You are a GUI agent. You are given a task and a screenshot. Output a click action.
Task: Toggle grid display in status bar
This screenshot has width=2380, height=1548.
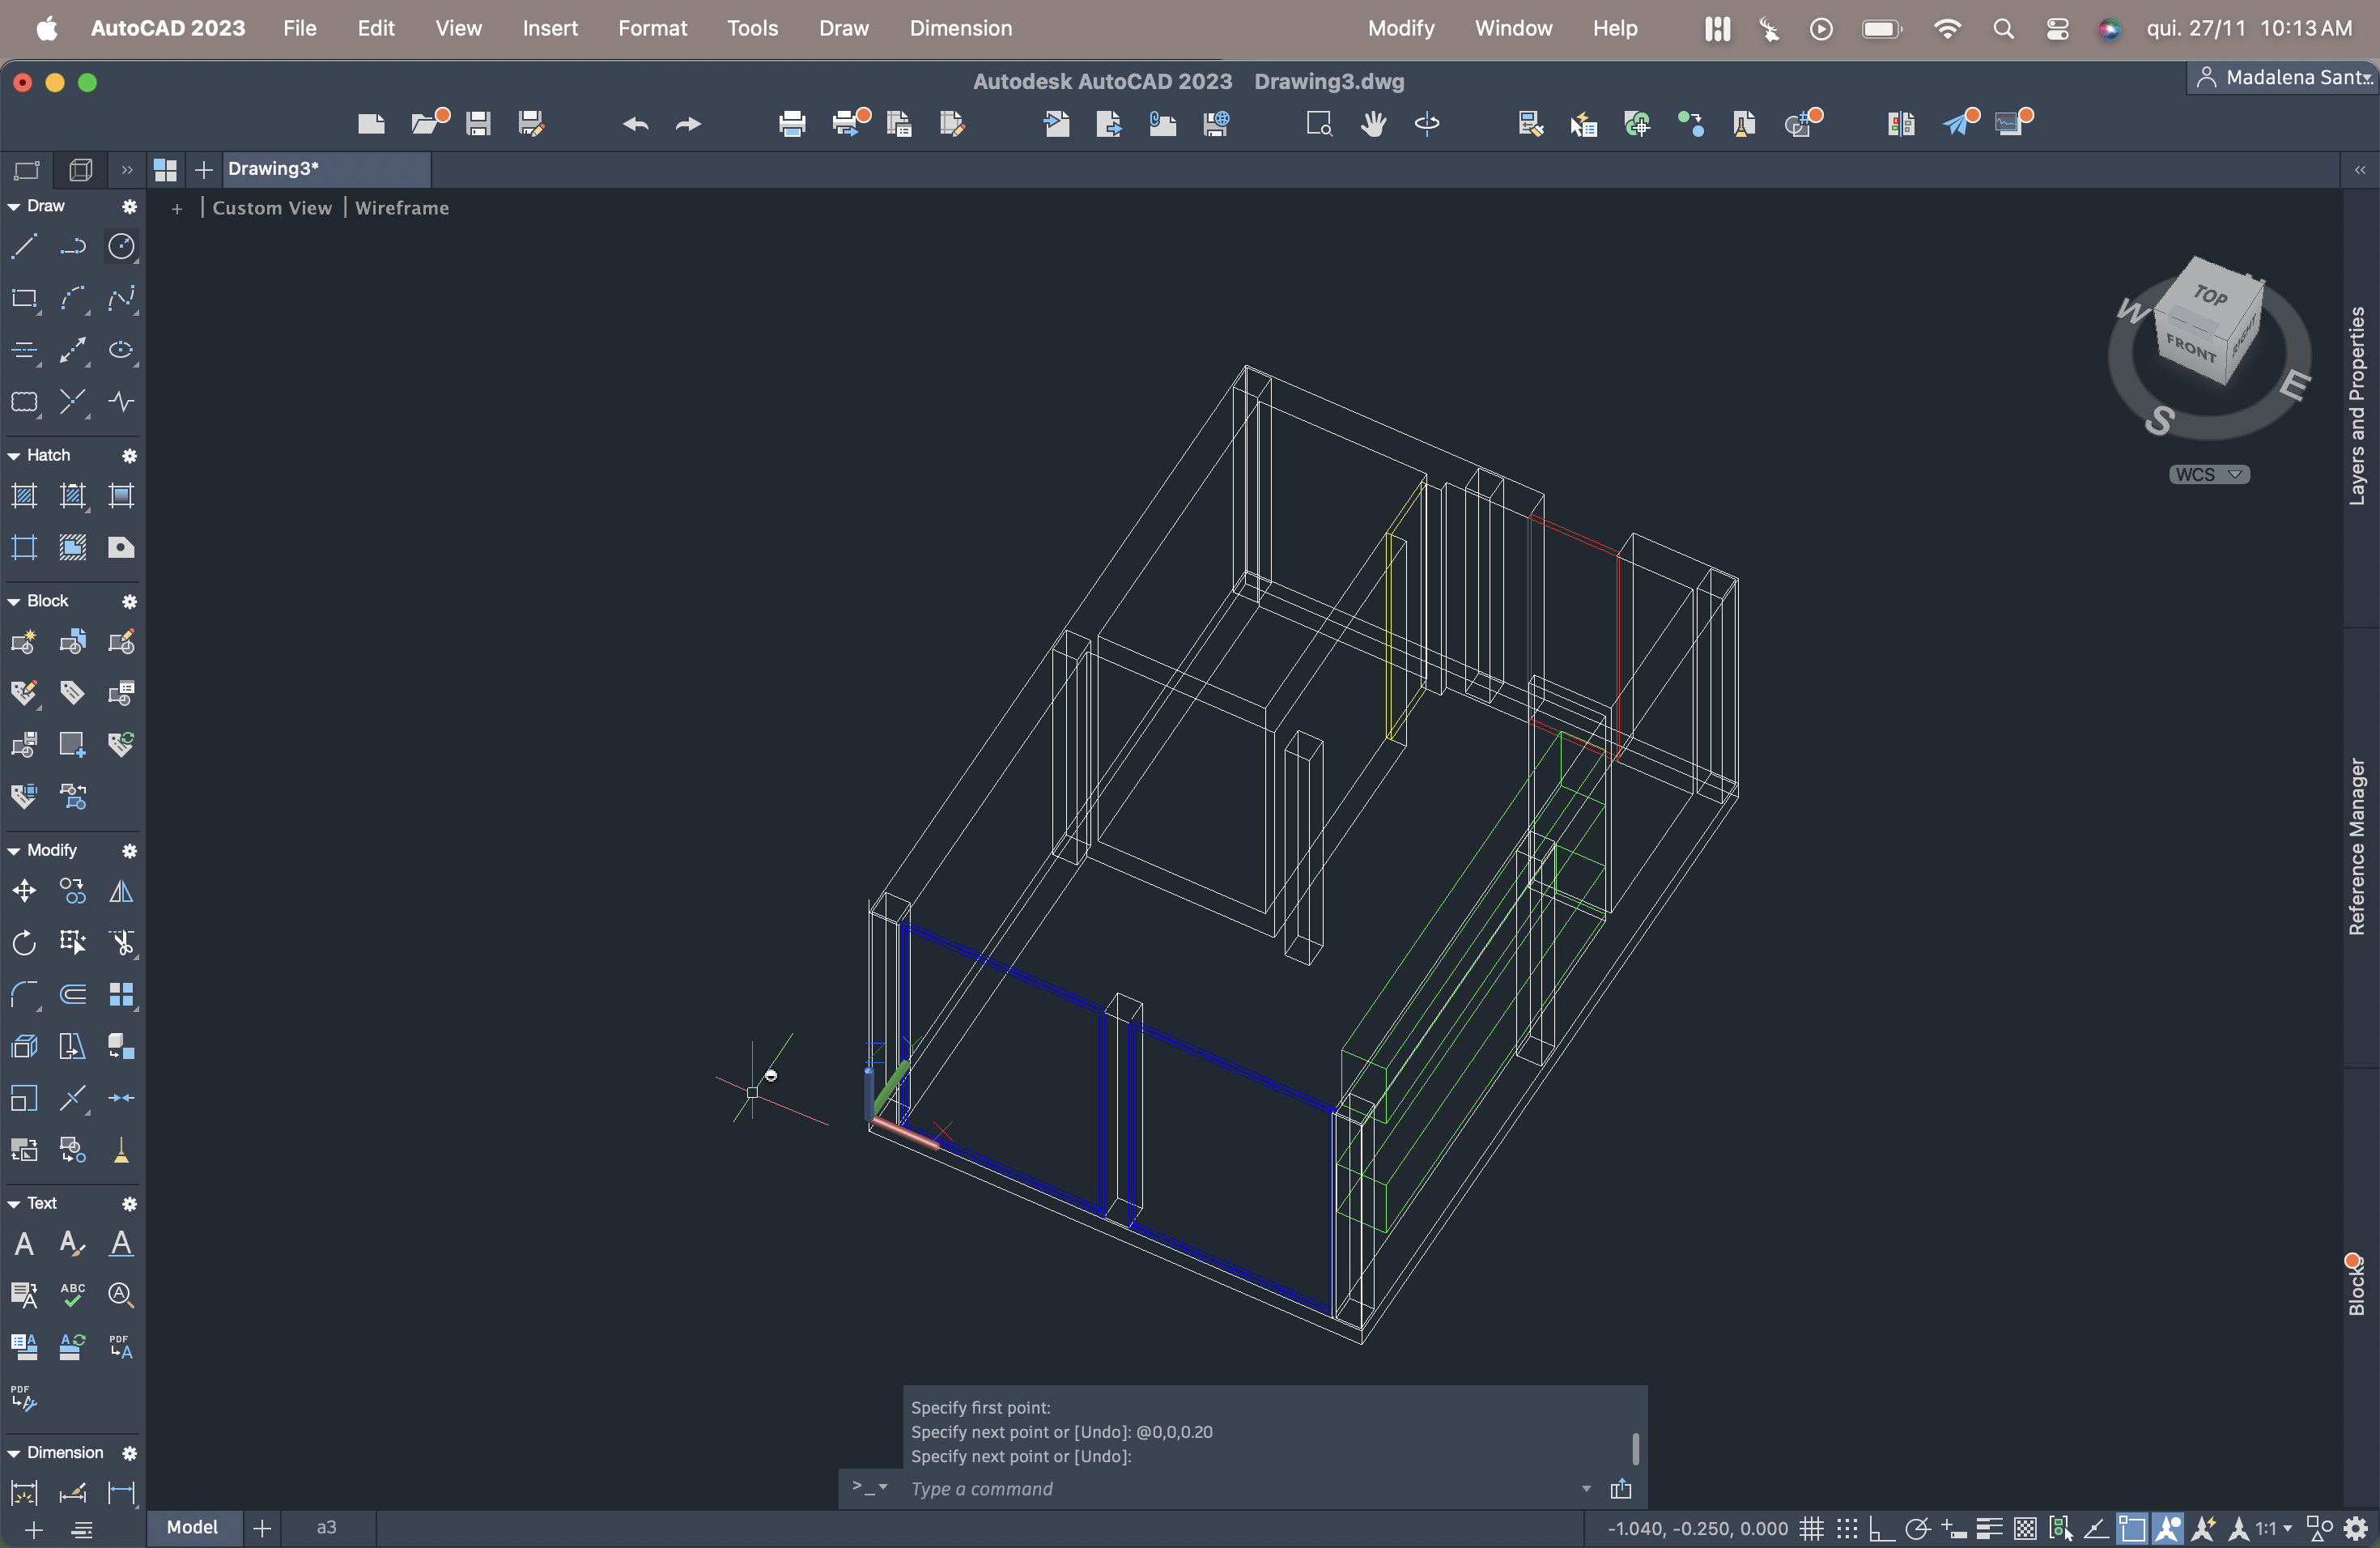(x=1811, y=1528)
